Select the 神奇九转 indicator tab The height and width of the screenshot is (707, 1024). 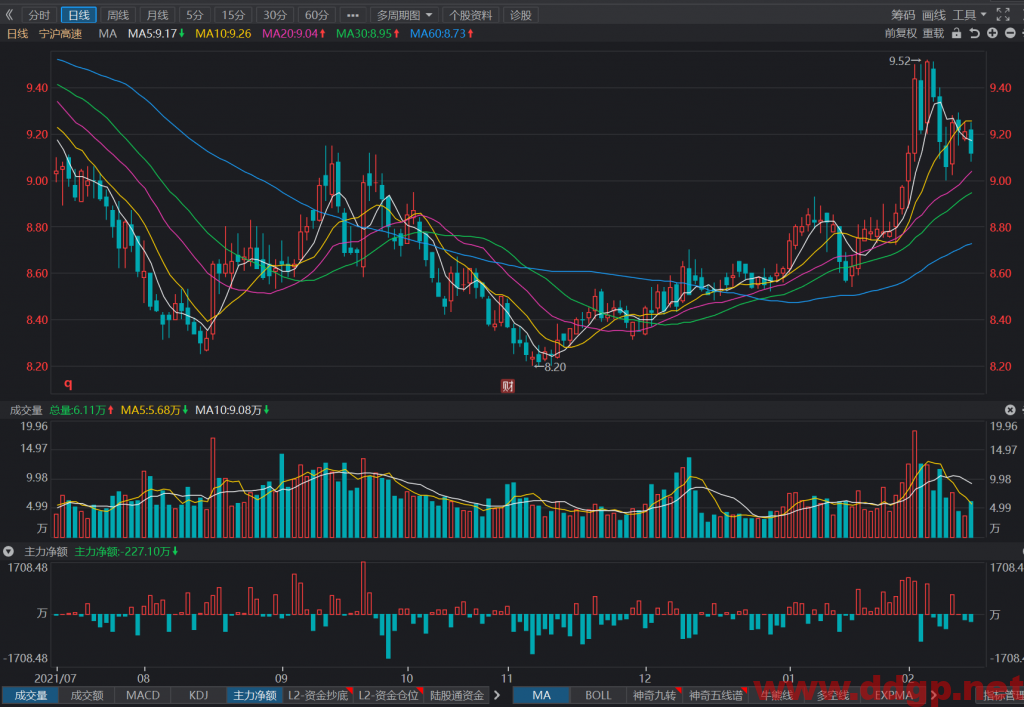point(654,696)
